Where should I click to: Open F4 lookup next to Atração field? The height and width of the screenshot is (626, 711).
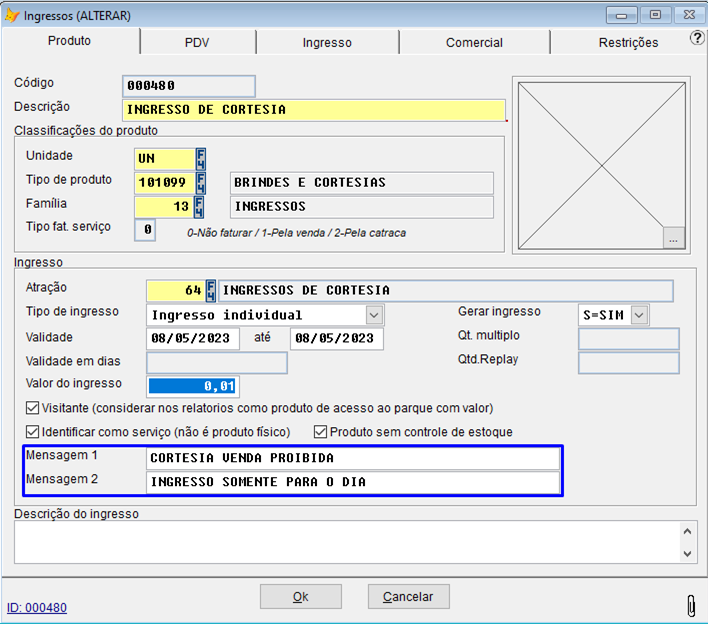tap(211, 290)
